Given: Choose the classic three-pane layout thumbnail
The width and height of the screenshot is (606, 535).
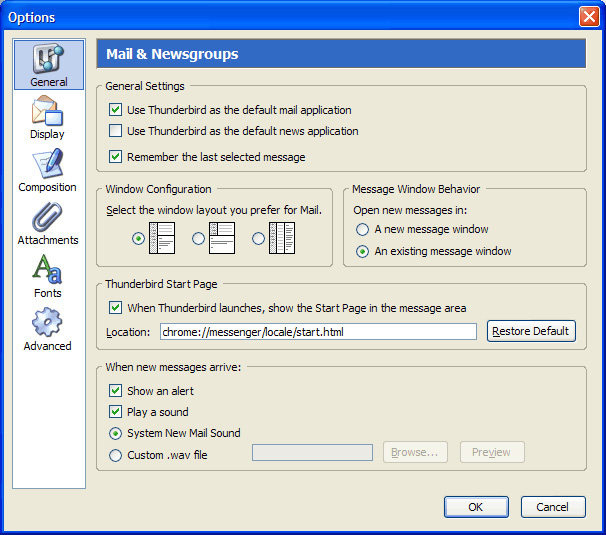Looking at the screenshot, I should pyautogui.click(x=162, y=238).
